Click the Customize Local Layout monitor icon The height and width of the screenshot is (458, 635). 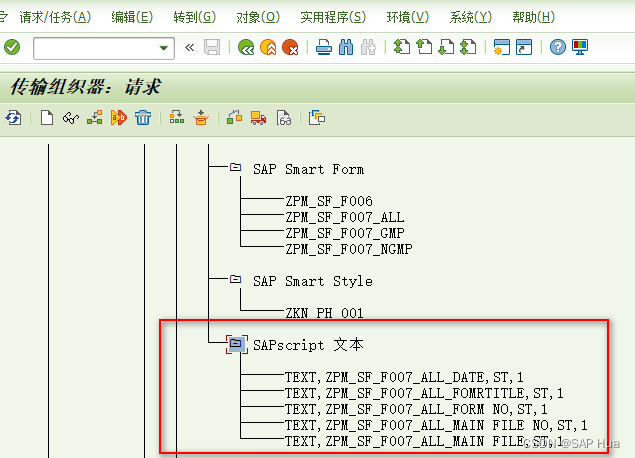pos(580,47)
